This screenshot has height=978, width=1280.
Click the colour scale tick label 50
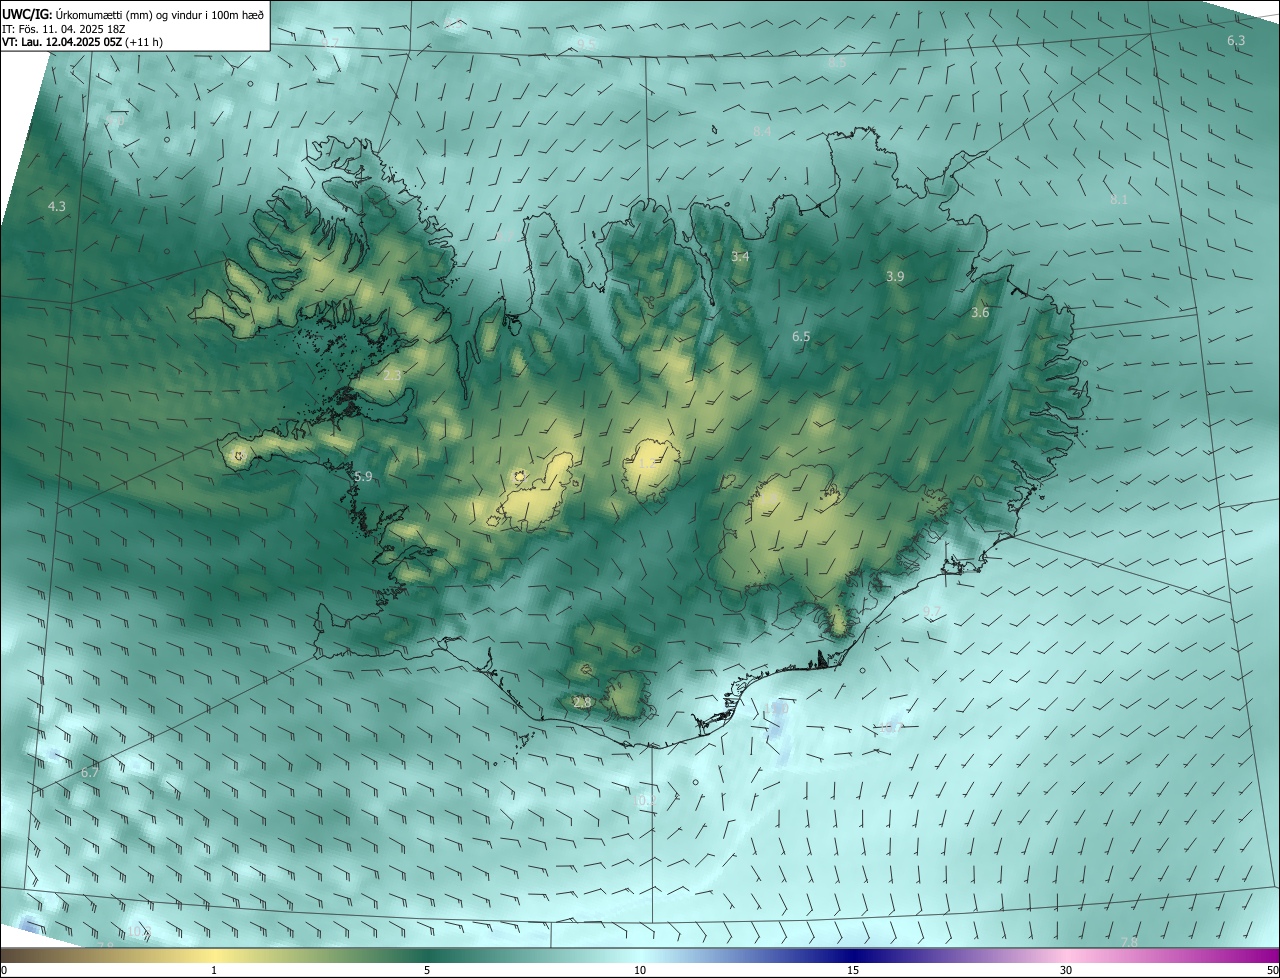click(1272, 971)
